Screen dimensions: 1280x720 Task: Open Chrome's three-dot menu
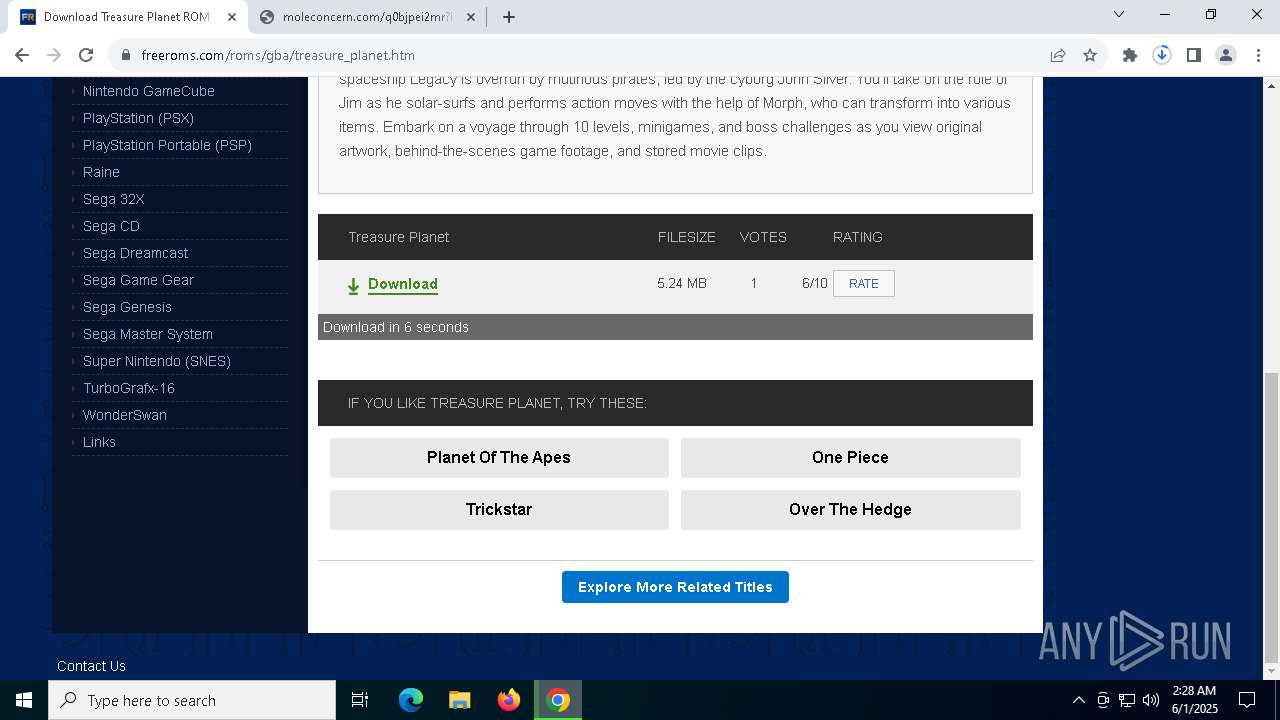(x=1257, y=55)
